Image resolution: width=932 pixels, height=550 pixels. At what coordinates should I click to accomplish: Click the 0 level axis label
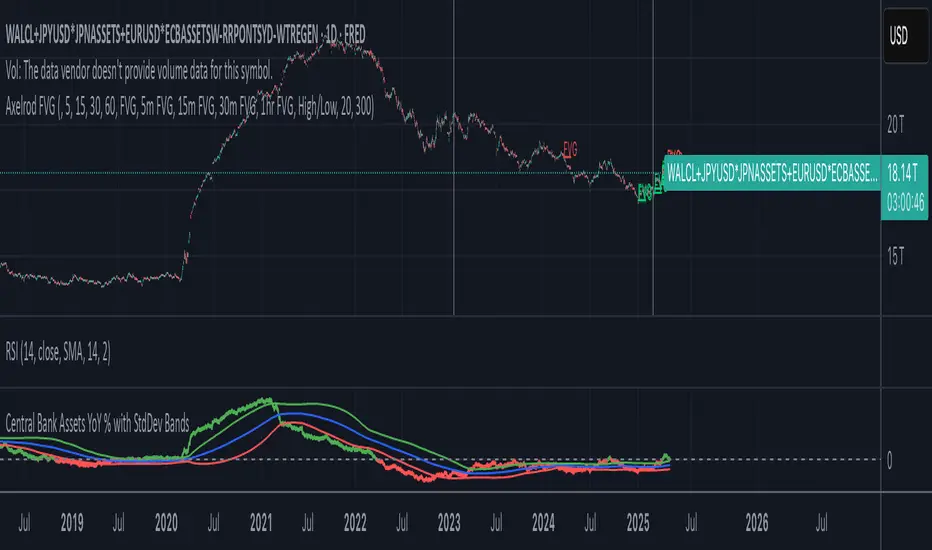pos(889,460)
